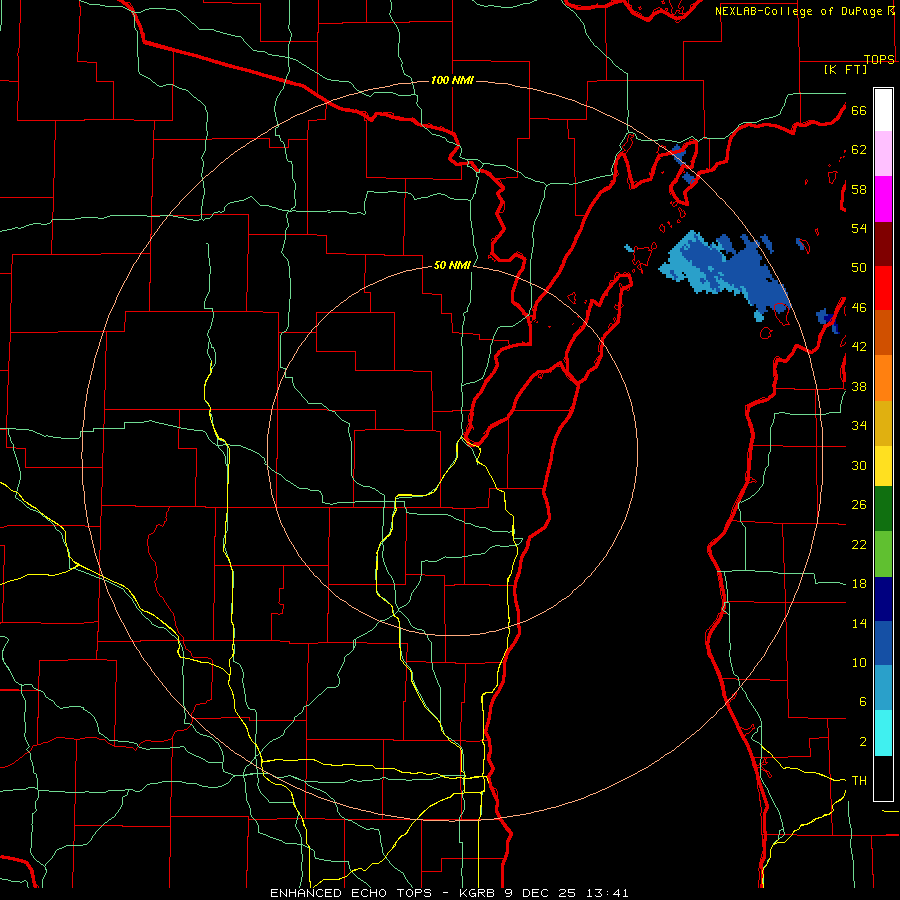Click the "9 DEC 25 13:41" timestamp
The height and width of the screenshot is (900, 900).
coord(567,893)
